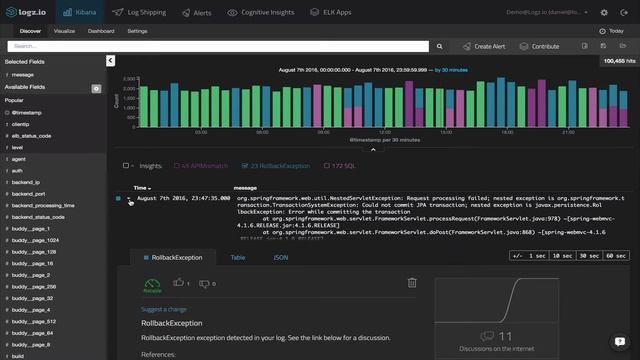640x360 pixels.
Task: Open account settings gear icon
Action: pyautogui.click(x=604, y=13)
